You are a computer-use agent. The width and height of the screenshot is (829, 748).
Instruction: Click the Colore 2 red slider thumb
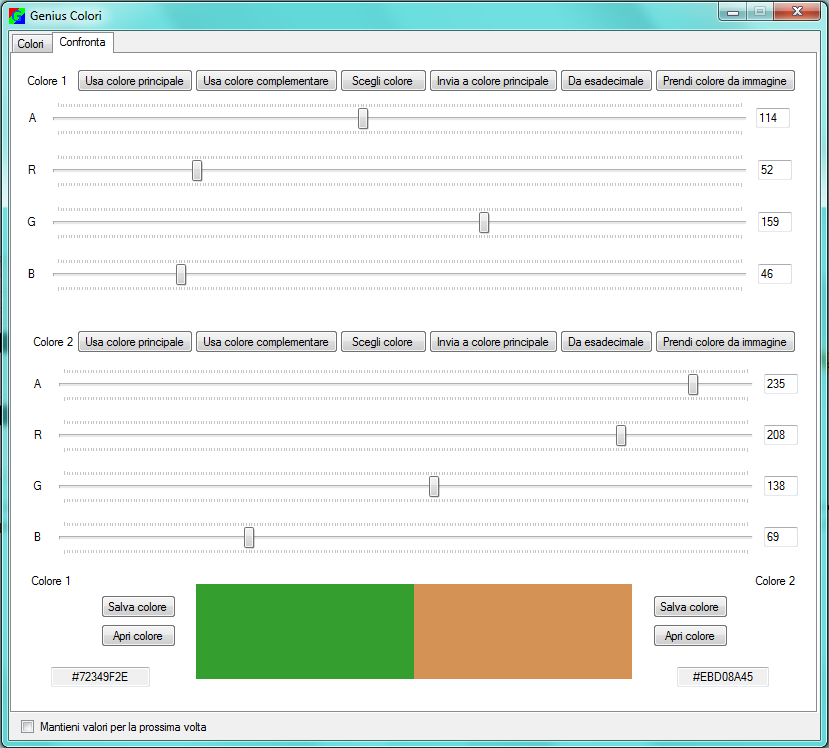point(621,435)
